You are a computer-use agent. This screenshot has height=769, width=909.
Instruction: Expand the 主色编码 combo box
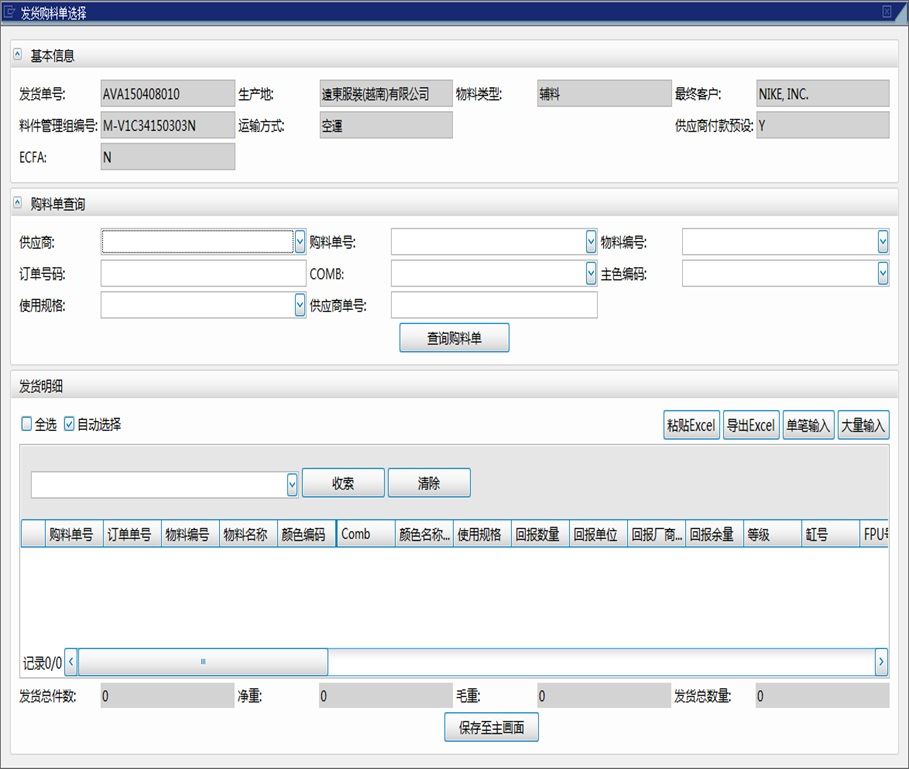tap(882, 273)
